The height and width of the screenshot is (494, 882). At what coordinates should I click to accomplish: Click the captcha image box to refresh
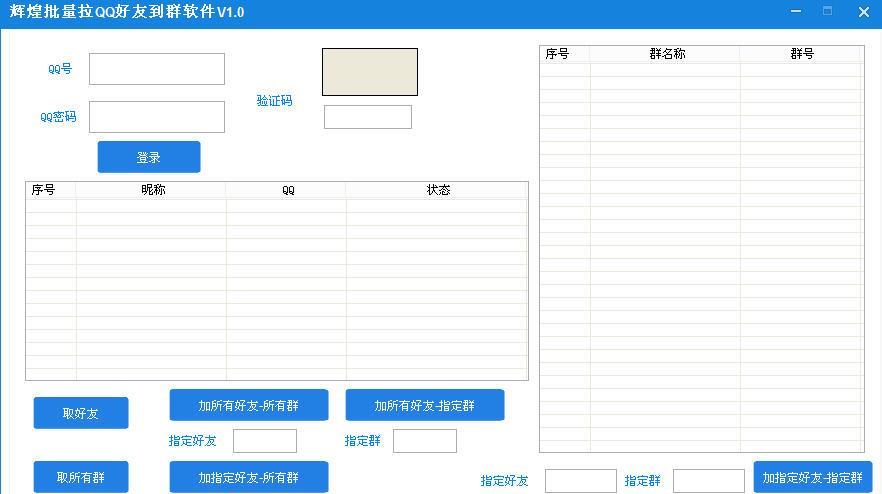point(370,71)
